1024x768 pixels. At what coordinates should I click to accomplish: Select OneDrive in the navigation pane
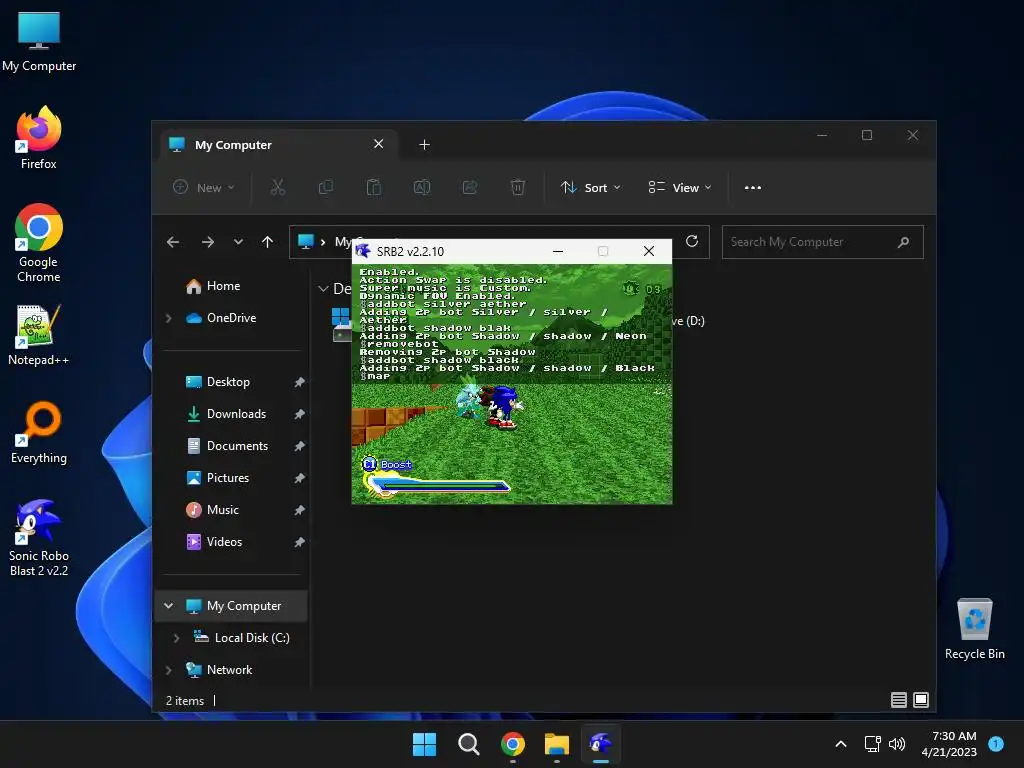coord(232,318)
